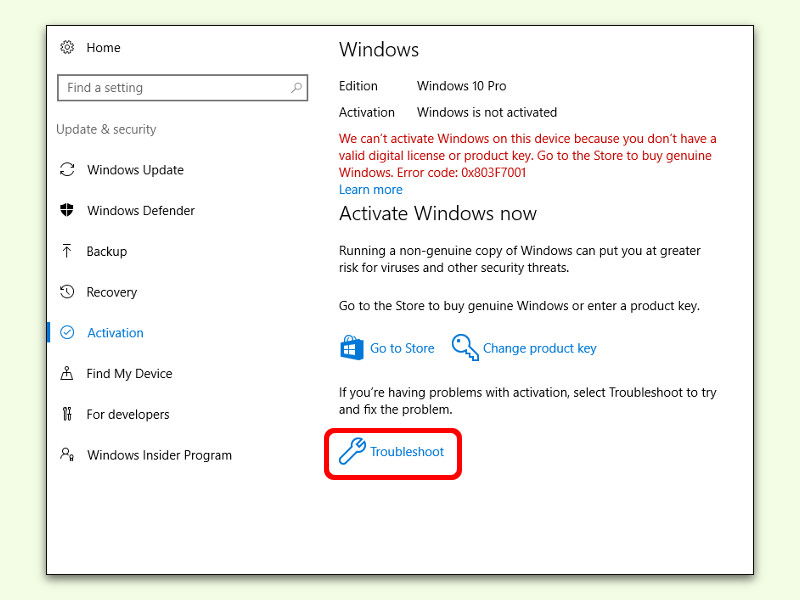Open the Windows Defender section

point(141,211)
